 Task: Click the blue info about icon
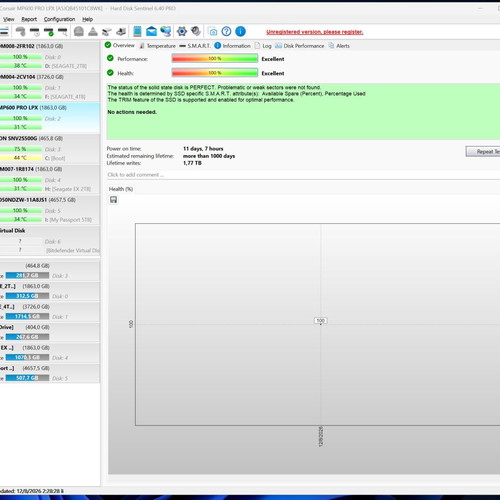coord(240,32)
